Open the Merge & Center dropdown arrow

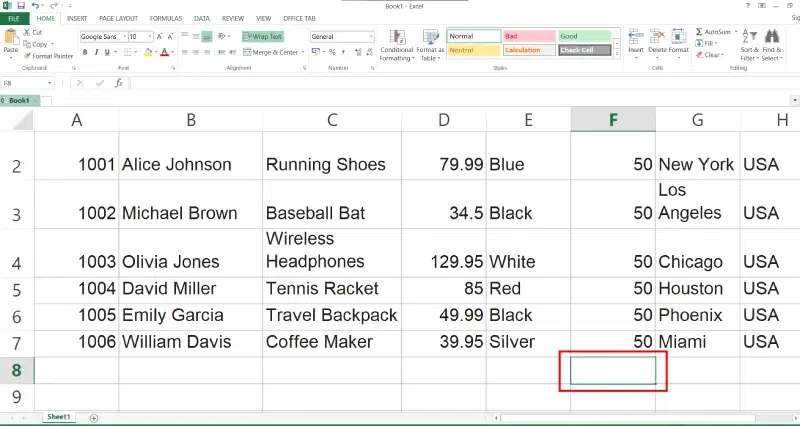coord(303,52)
